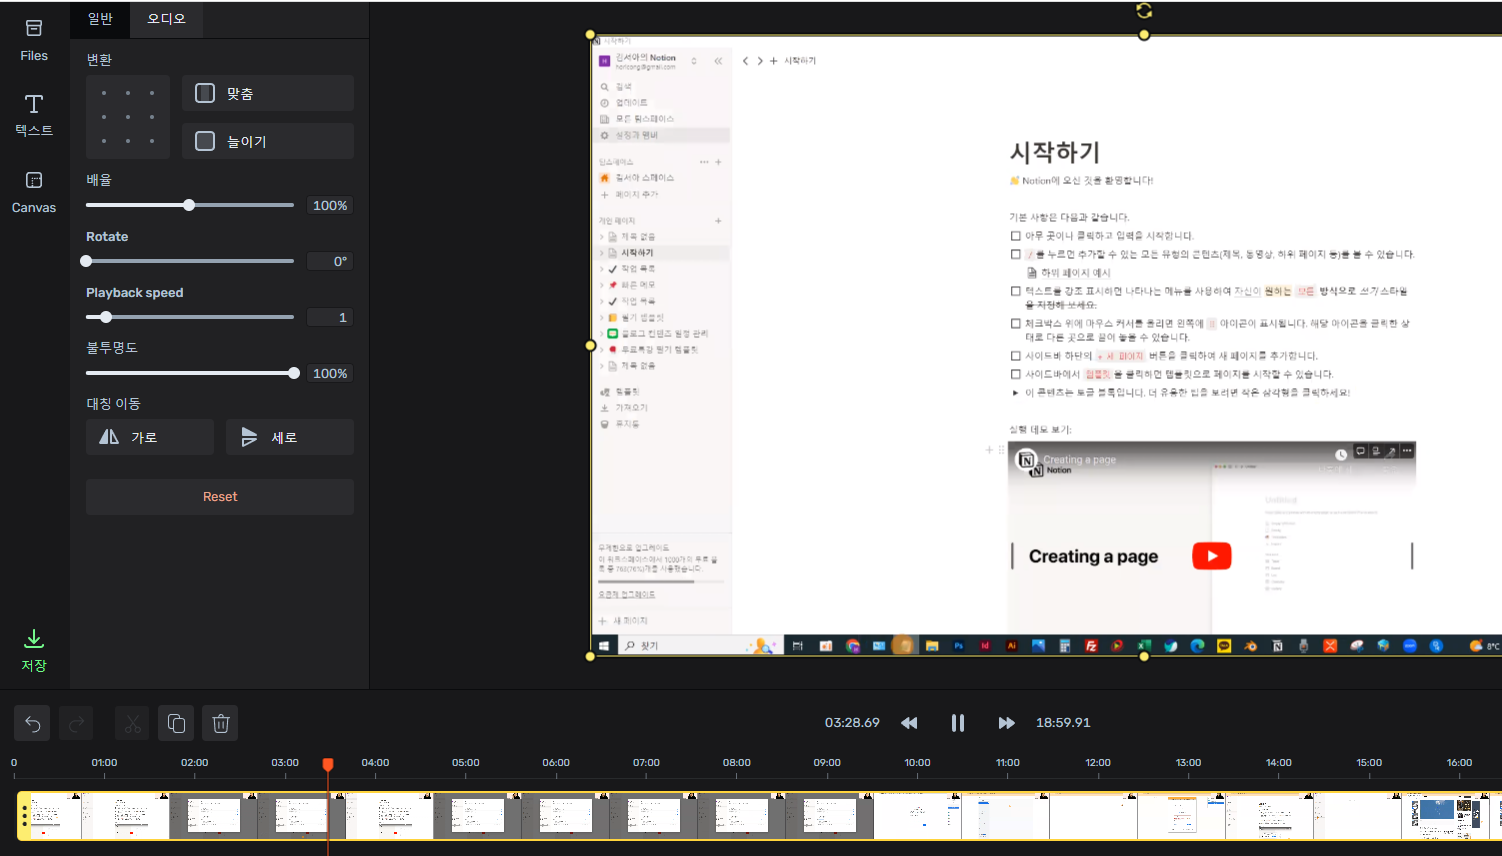The image size is (1502, 856).
Task: Click the clip's left trim handle
Action: click(24, 816)
